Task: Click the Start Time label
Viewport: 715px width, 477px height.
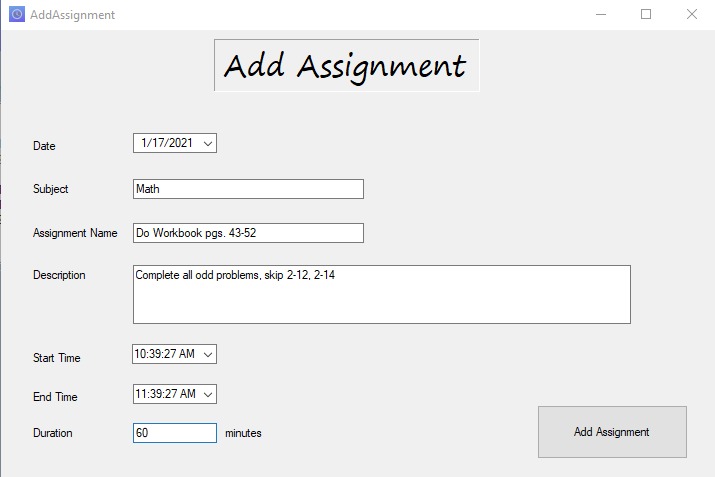Action: pos(57,358)
